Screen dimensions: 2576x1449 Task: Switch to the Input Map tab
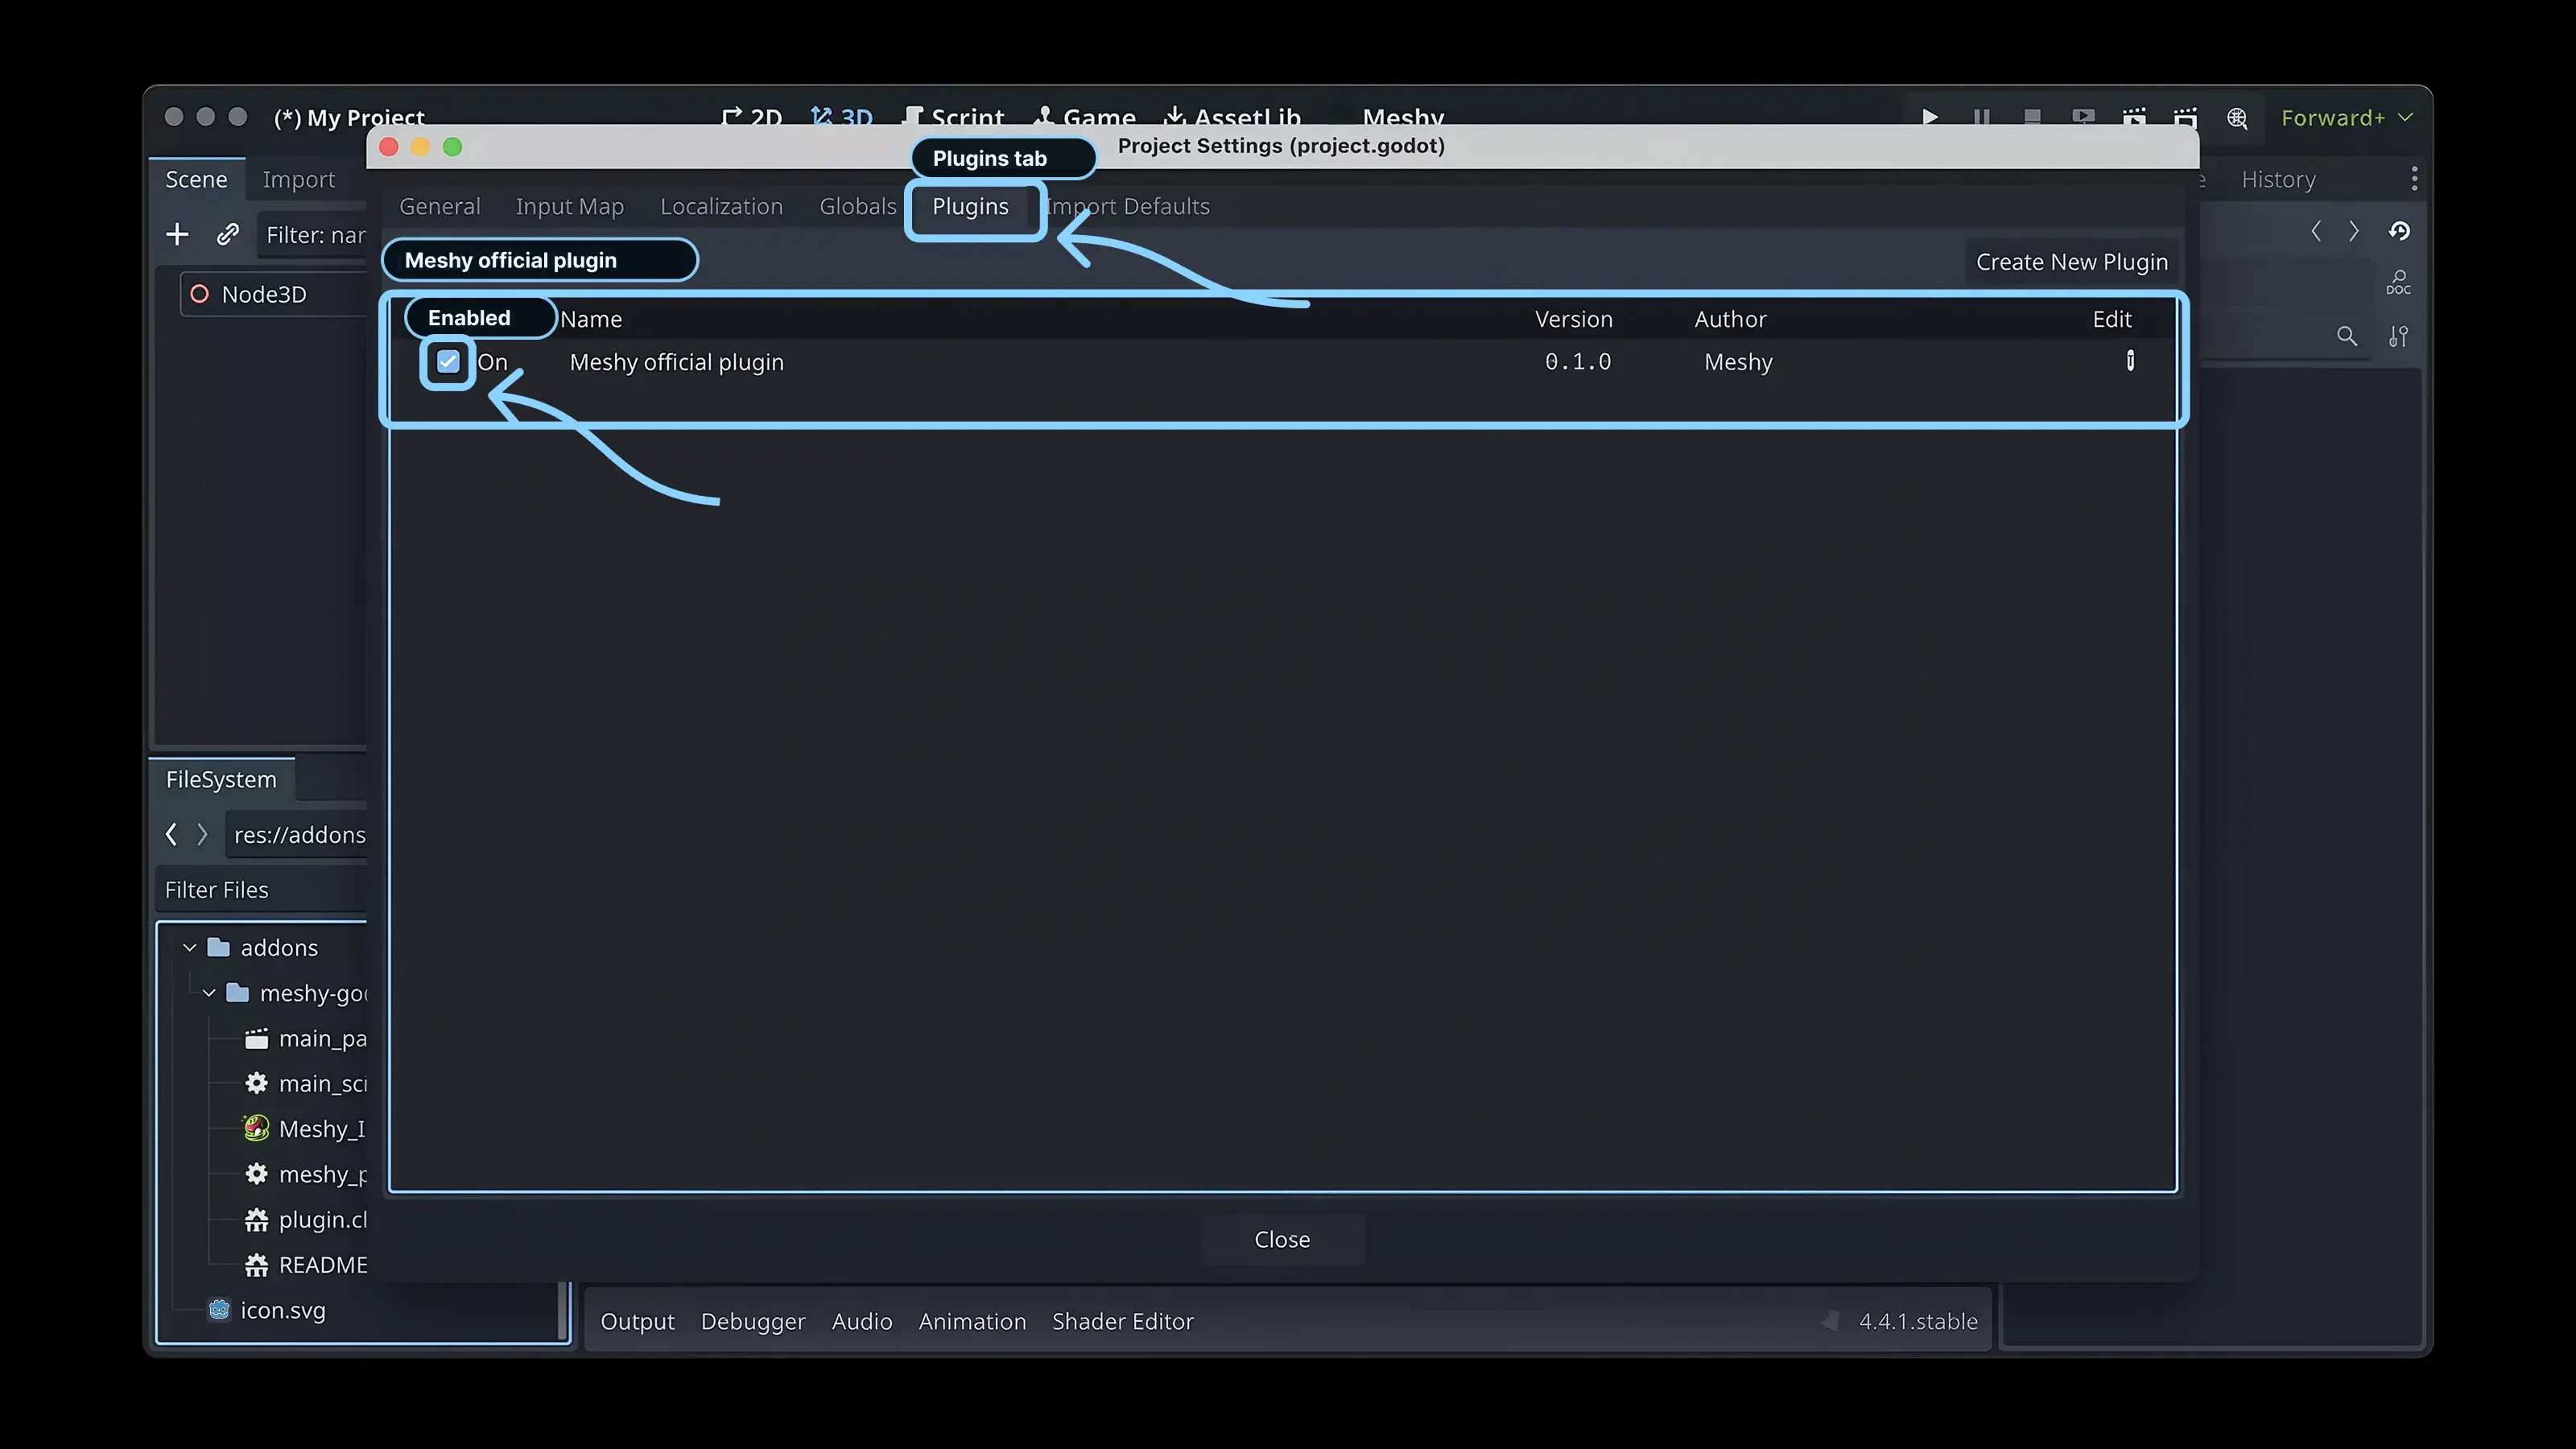pyautogui.click(x=569, y=206)
